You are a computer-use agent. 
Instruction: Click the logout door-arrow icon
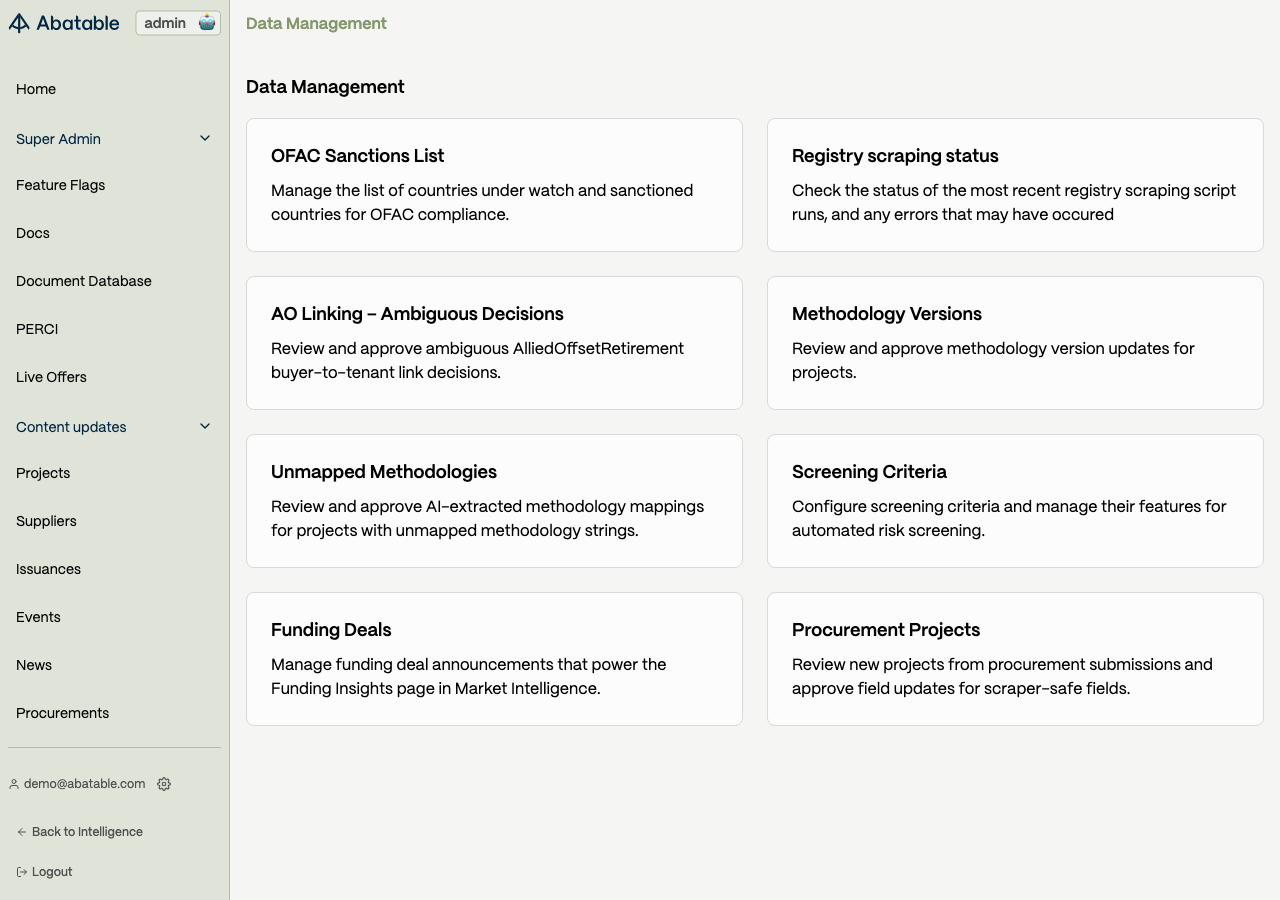21,872
